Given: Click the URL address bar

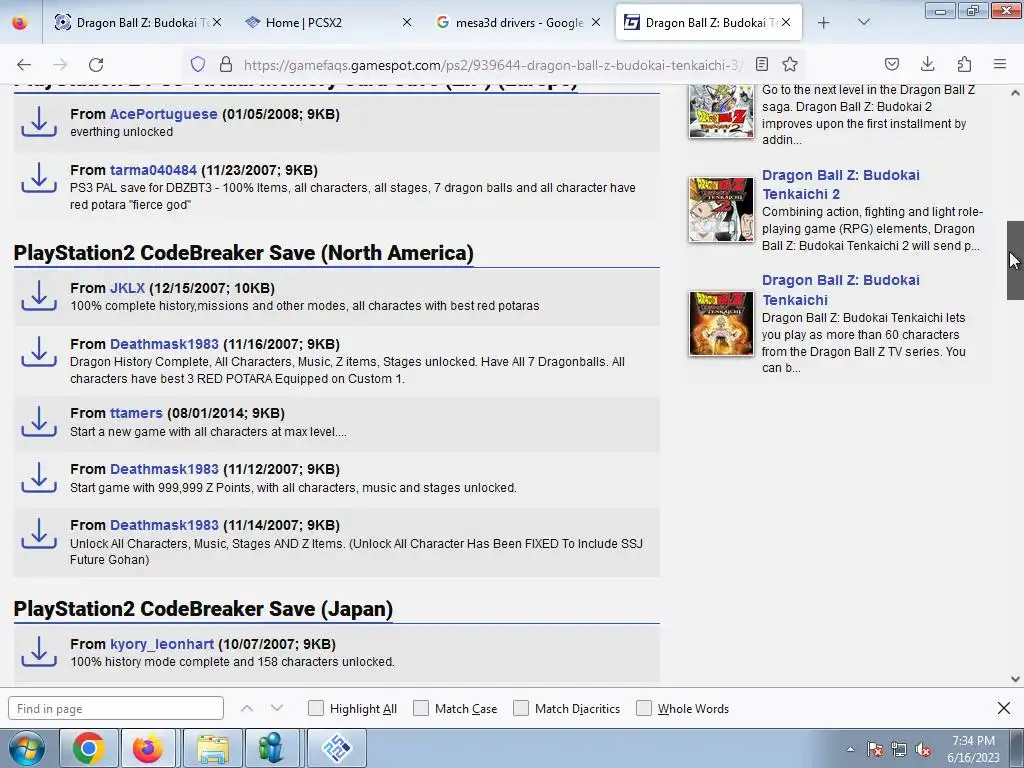Looking at the screenshot, I should pyautogui.click(x=493, y=64).
